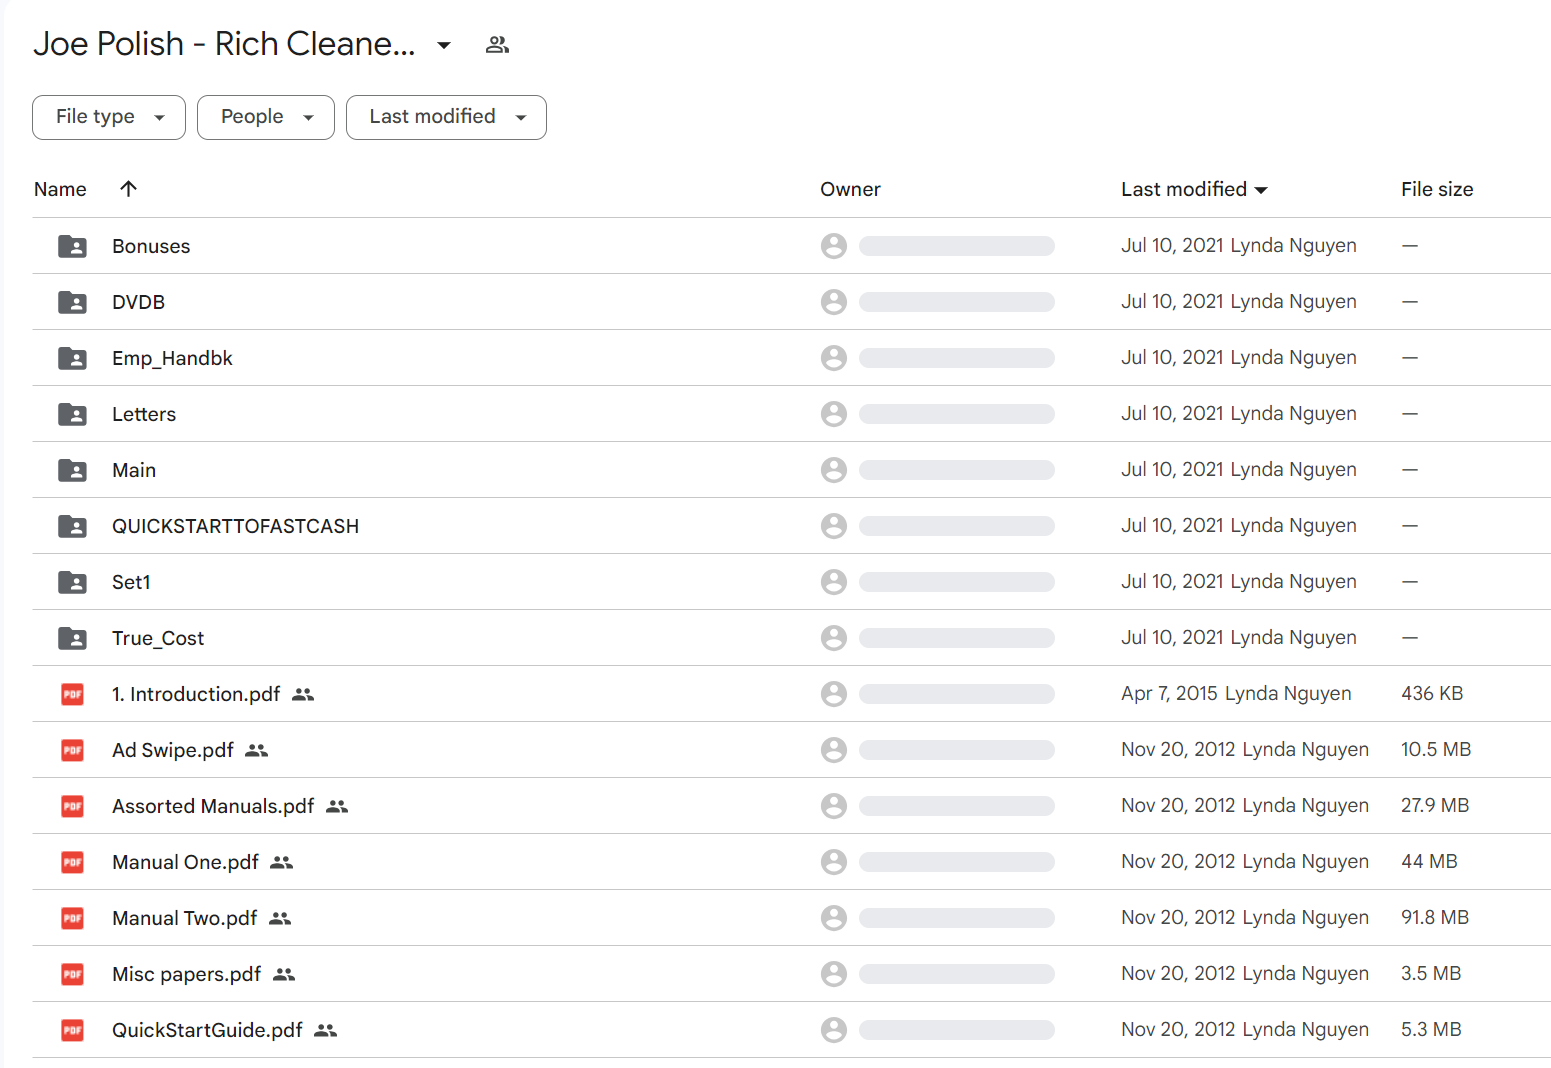Screen dimensions: 1551x1068
Task: Click the File size column header
Action: 1437,189
